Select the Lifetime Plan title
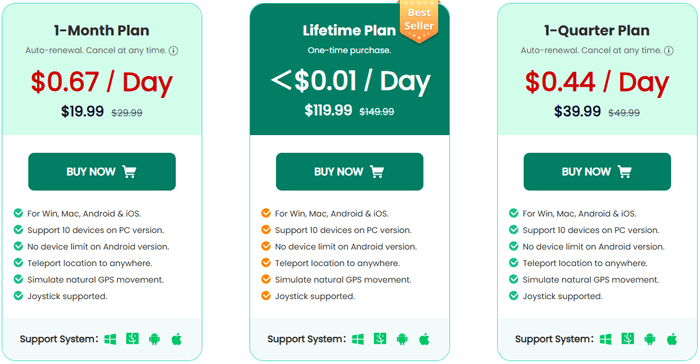700x364 pixels. click(x=349, y=30)
